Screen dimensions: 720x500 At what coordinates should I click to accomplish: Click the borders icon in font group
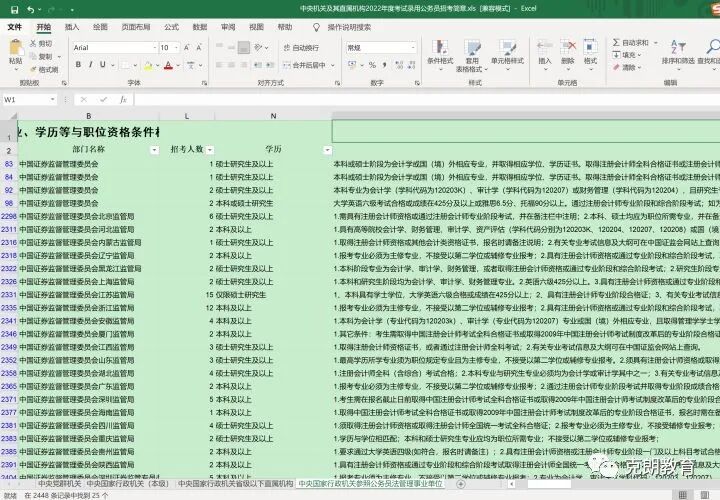pyautogui.click(x=125, y=65)
